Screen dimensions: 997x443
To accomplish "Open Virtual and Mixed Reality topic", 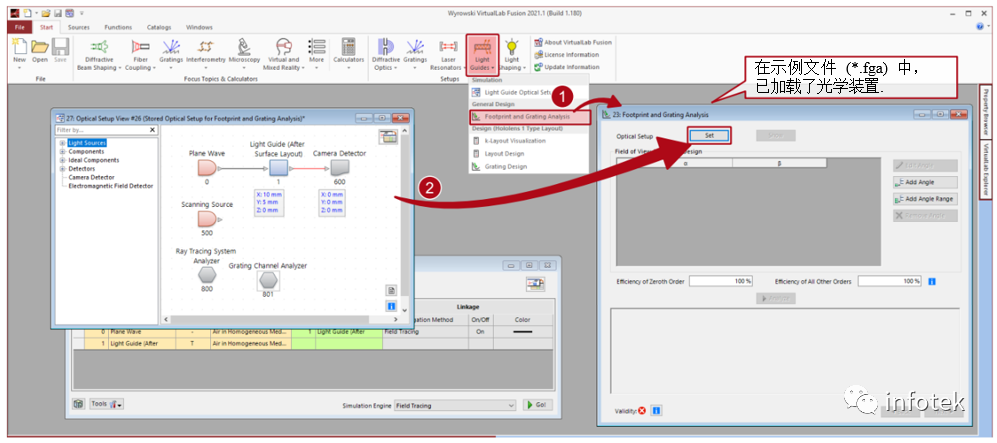I will tap(283, 54).
